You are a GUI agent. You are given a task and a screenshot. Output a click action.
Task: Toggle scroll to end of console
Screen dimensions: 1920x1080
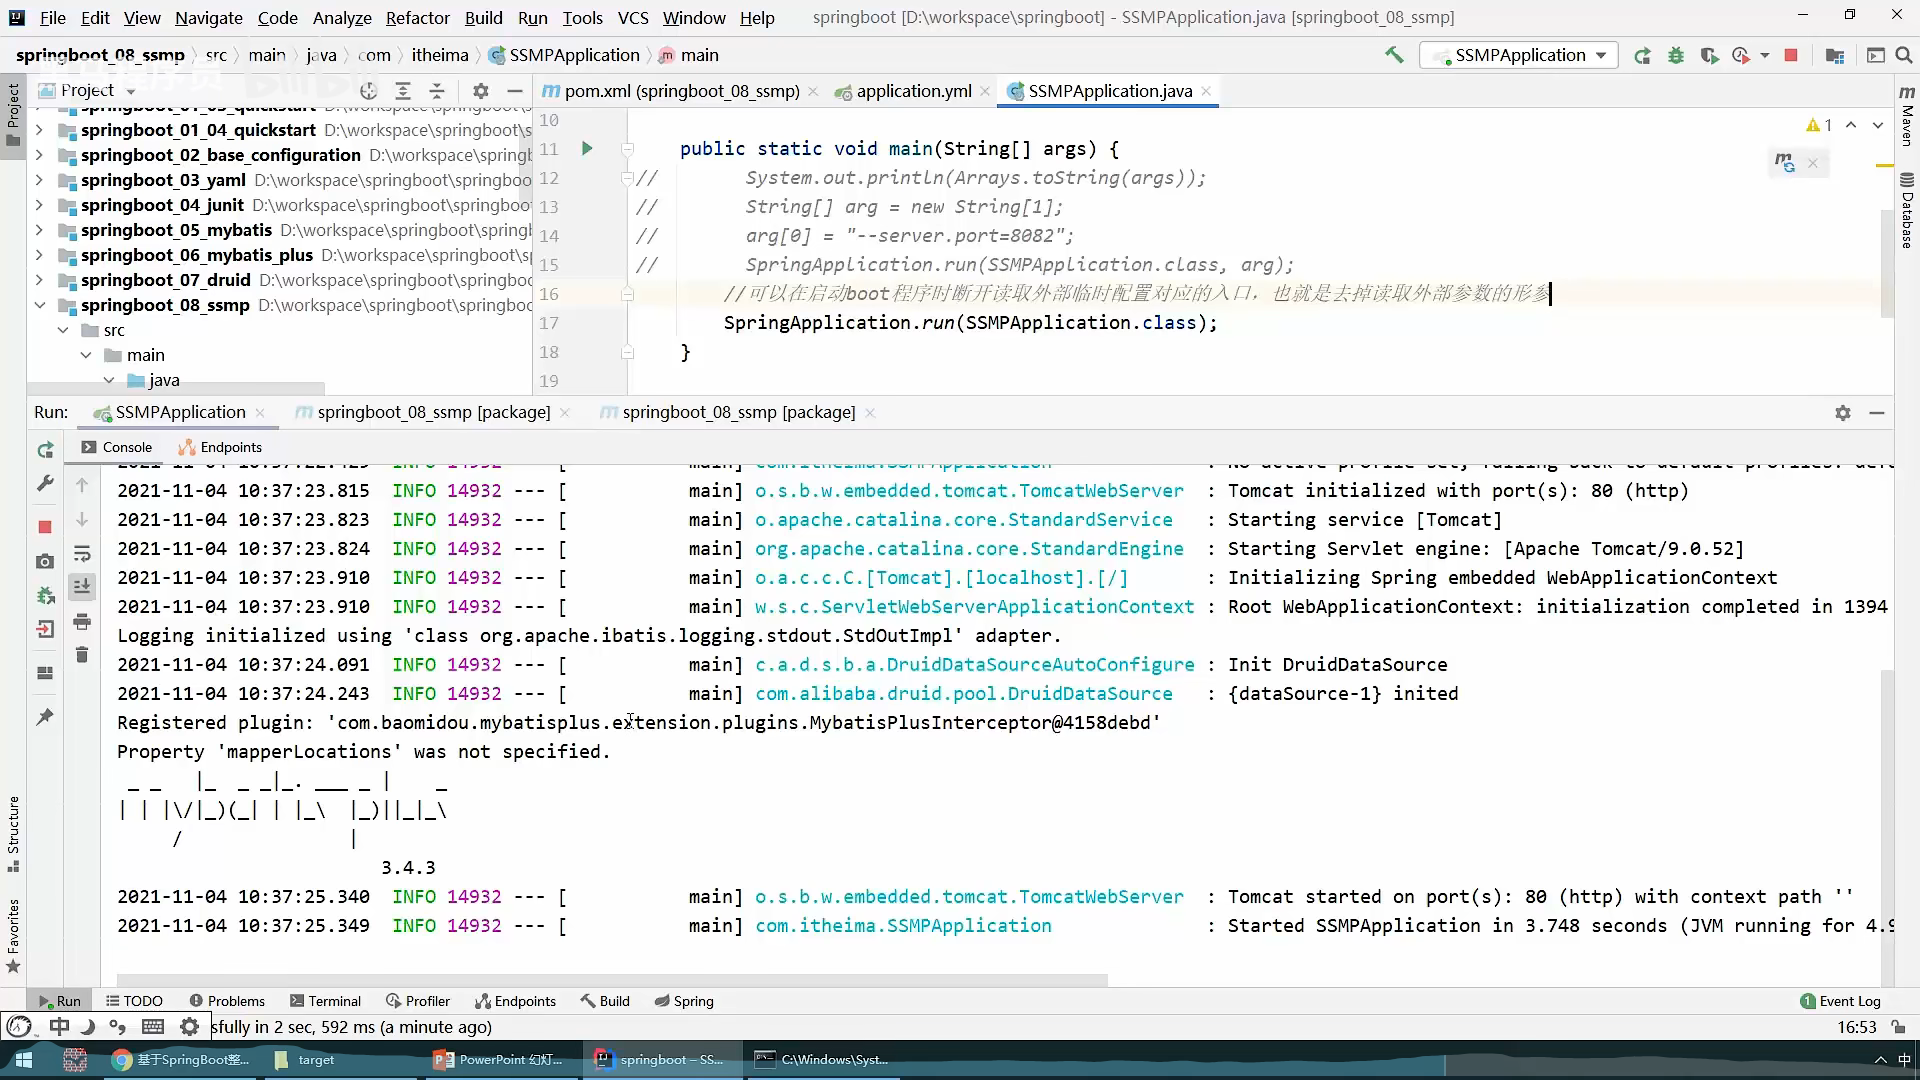tap(82, 587)
